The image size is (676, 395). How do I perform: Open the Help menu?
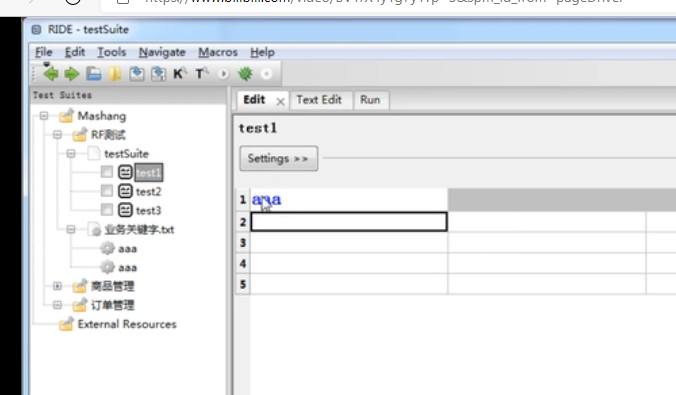coord(262,52)
